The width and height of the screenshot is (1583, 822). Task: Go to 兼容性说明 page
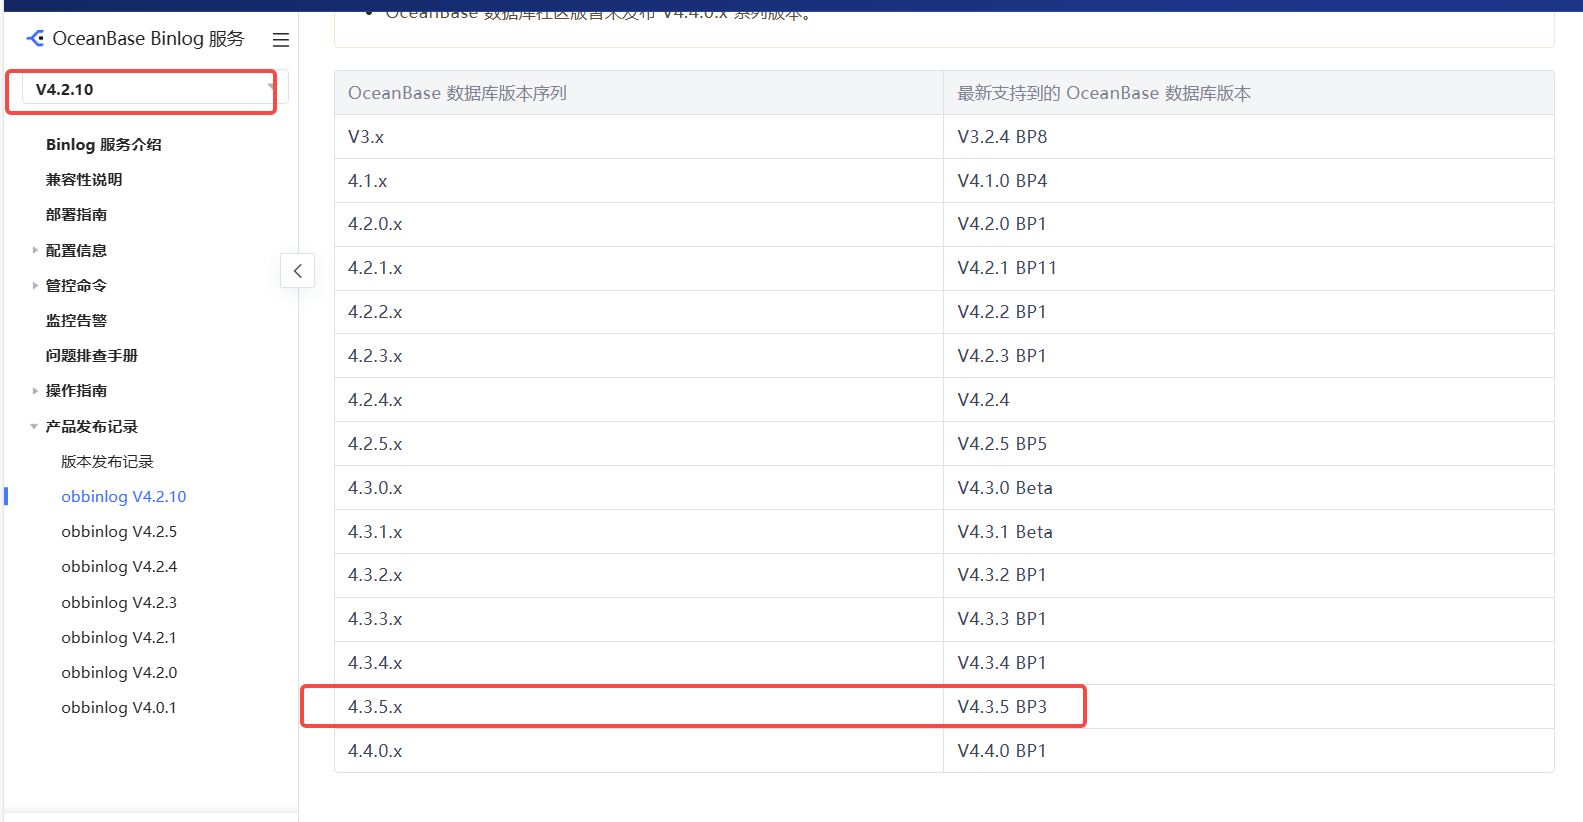(84, 180)
